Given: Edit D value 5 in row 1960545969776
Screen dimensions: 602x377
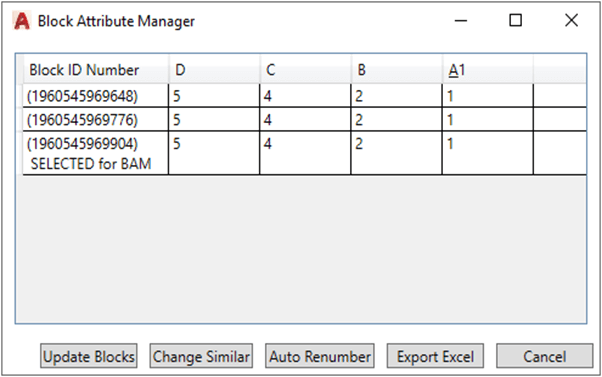Looking at the screenshot, I should (214, 120).
